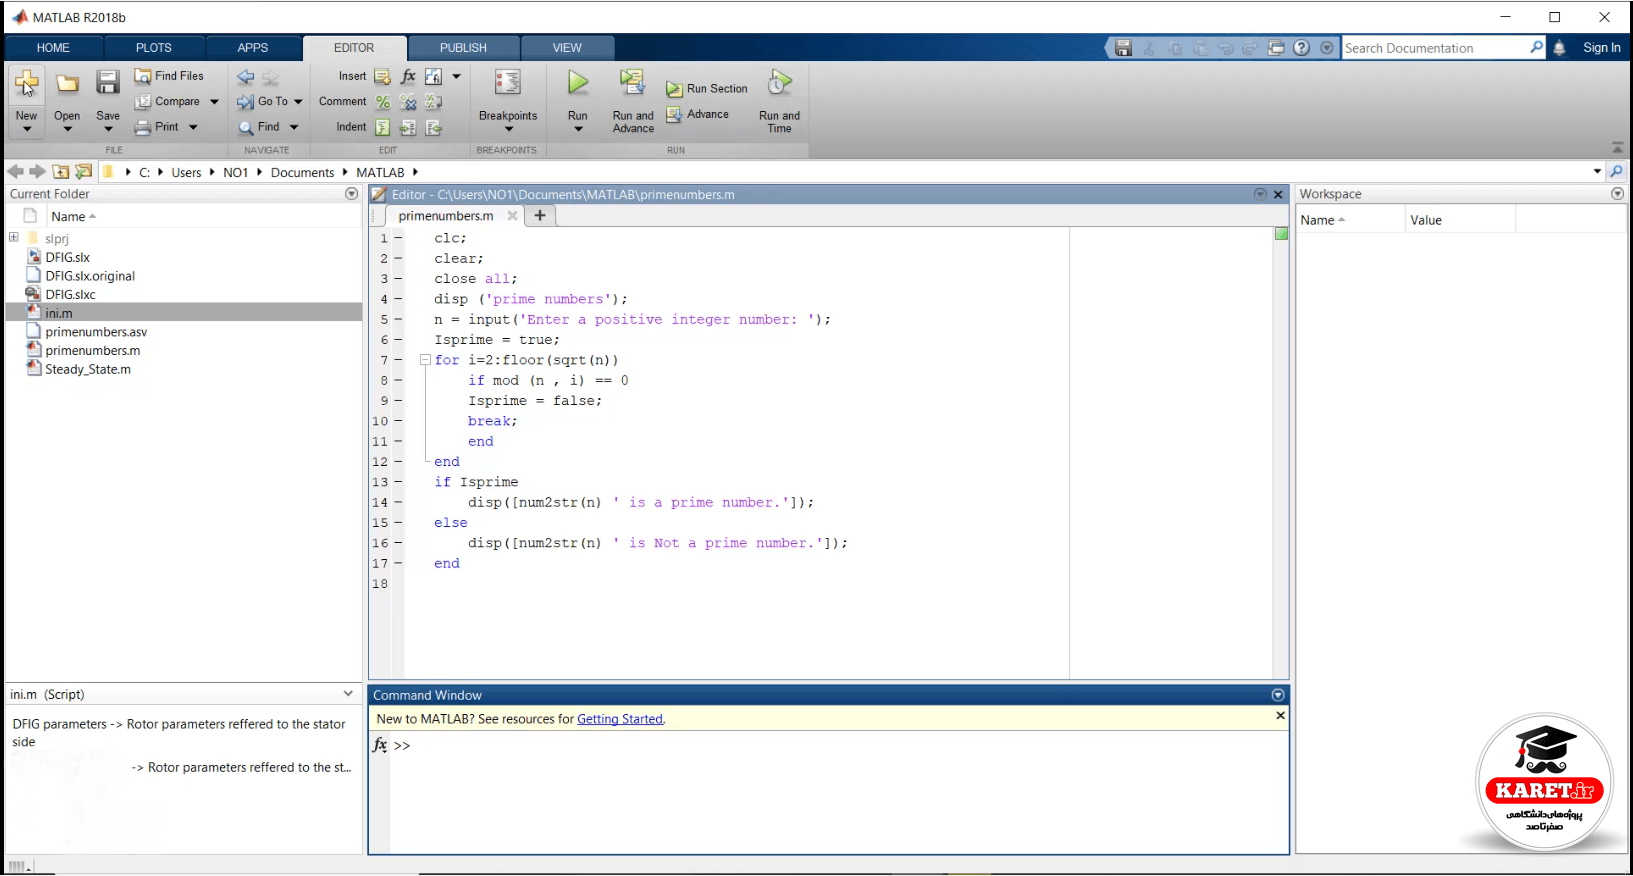Expand the Find dropdown arrow

click(x=294, y=127)
